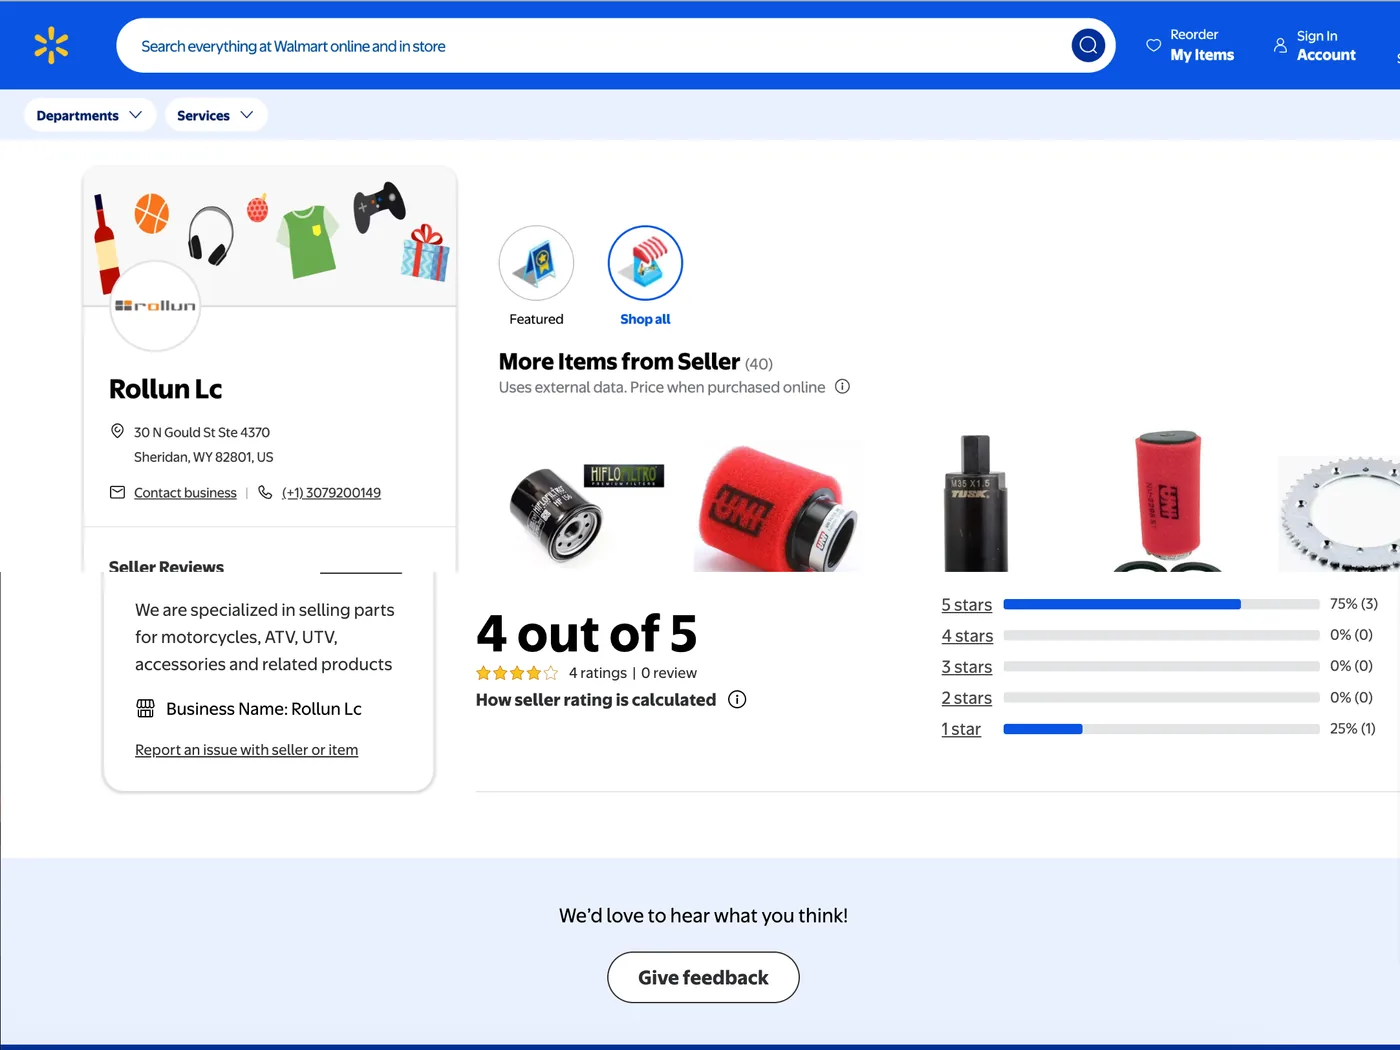1400x1050 pixels.
Task: Click the 'Seller Reviews' heading
Action: [x=166, y=566]
